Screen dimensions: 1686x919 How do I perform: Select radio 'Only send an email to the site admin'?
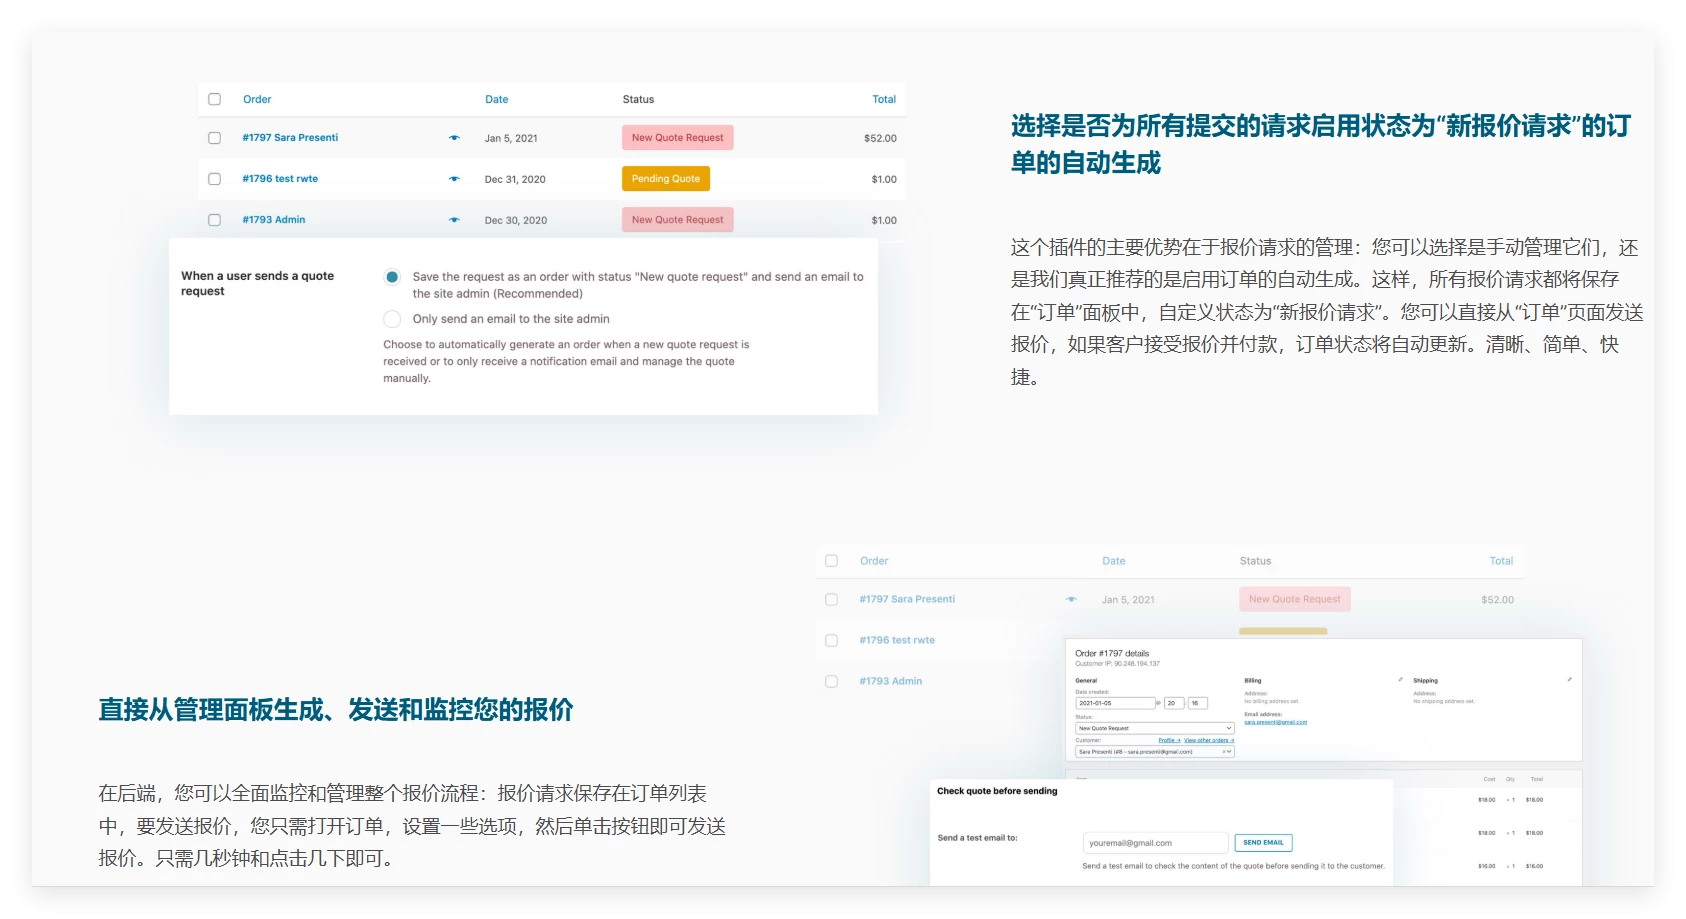pos(392,319)
